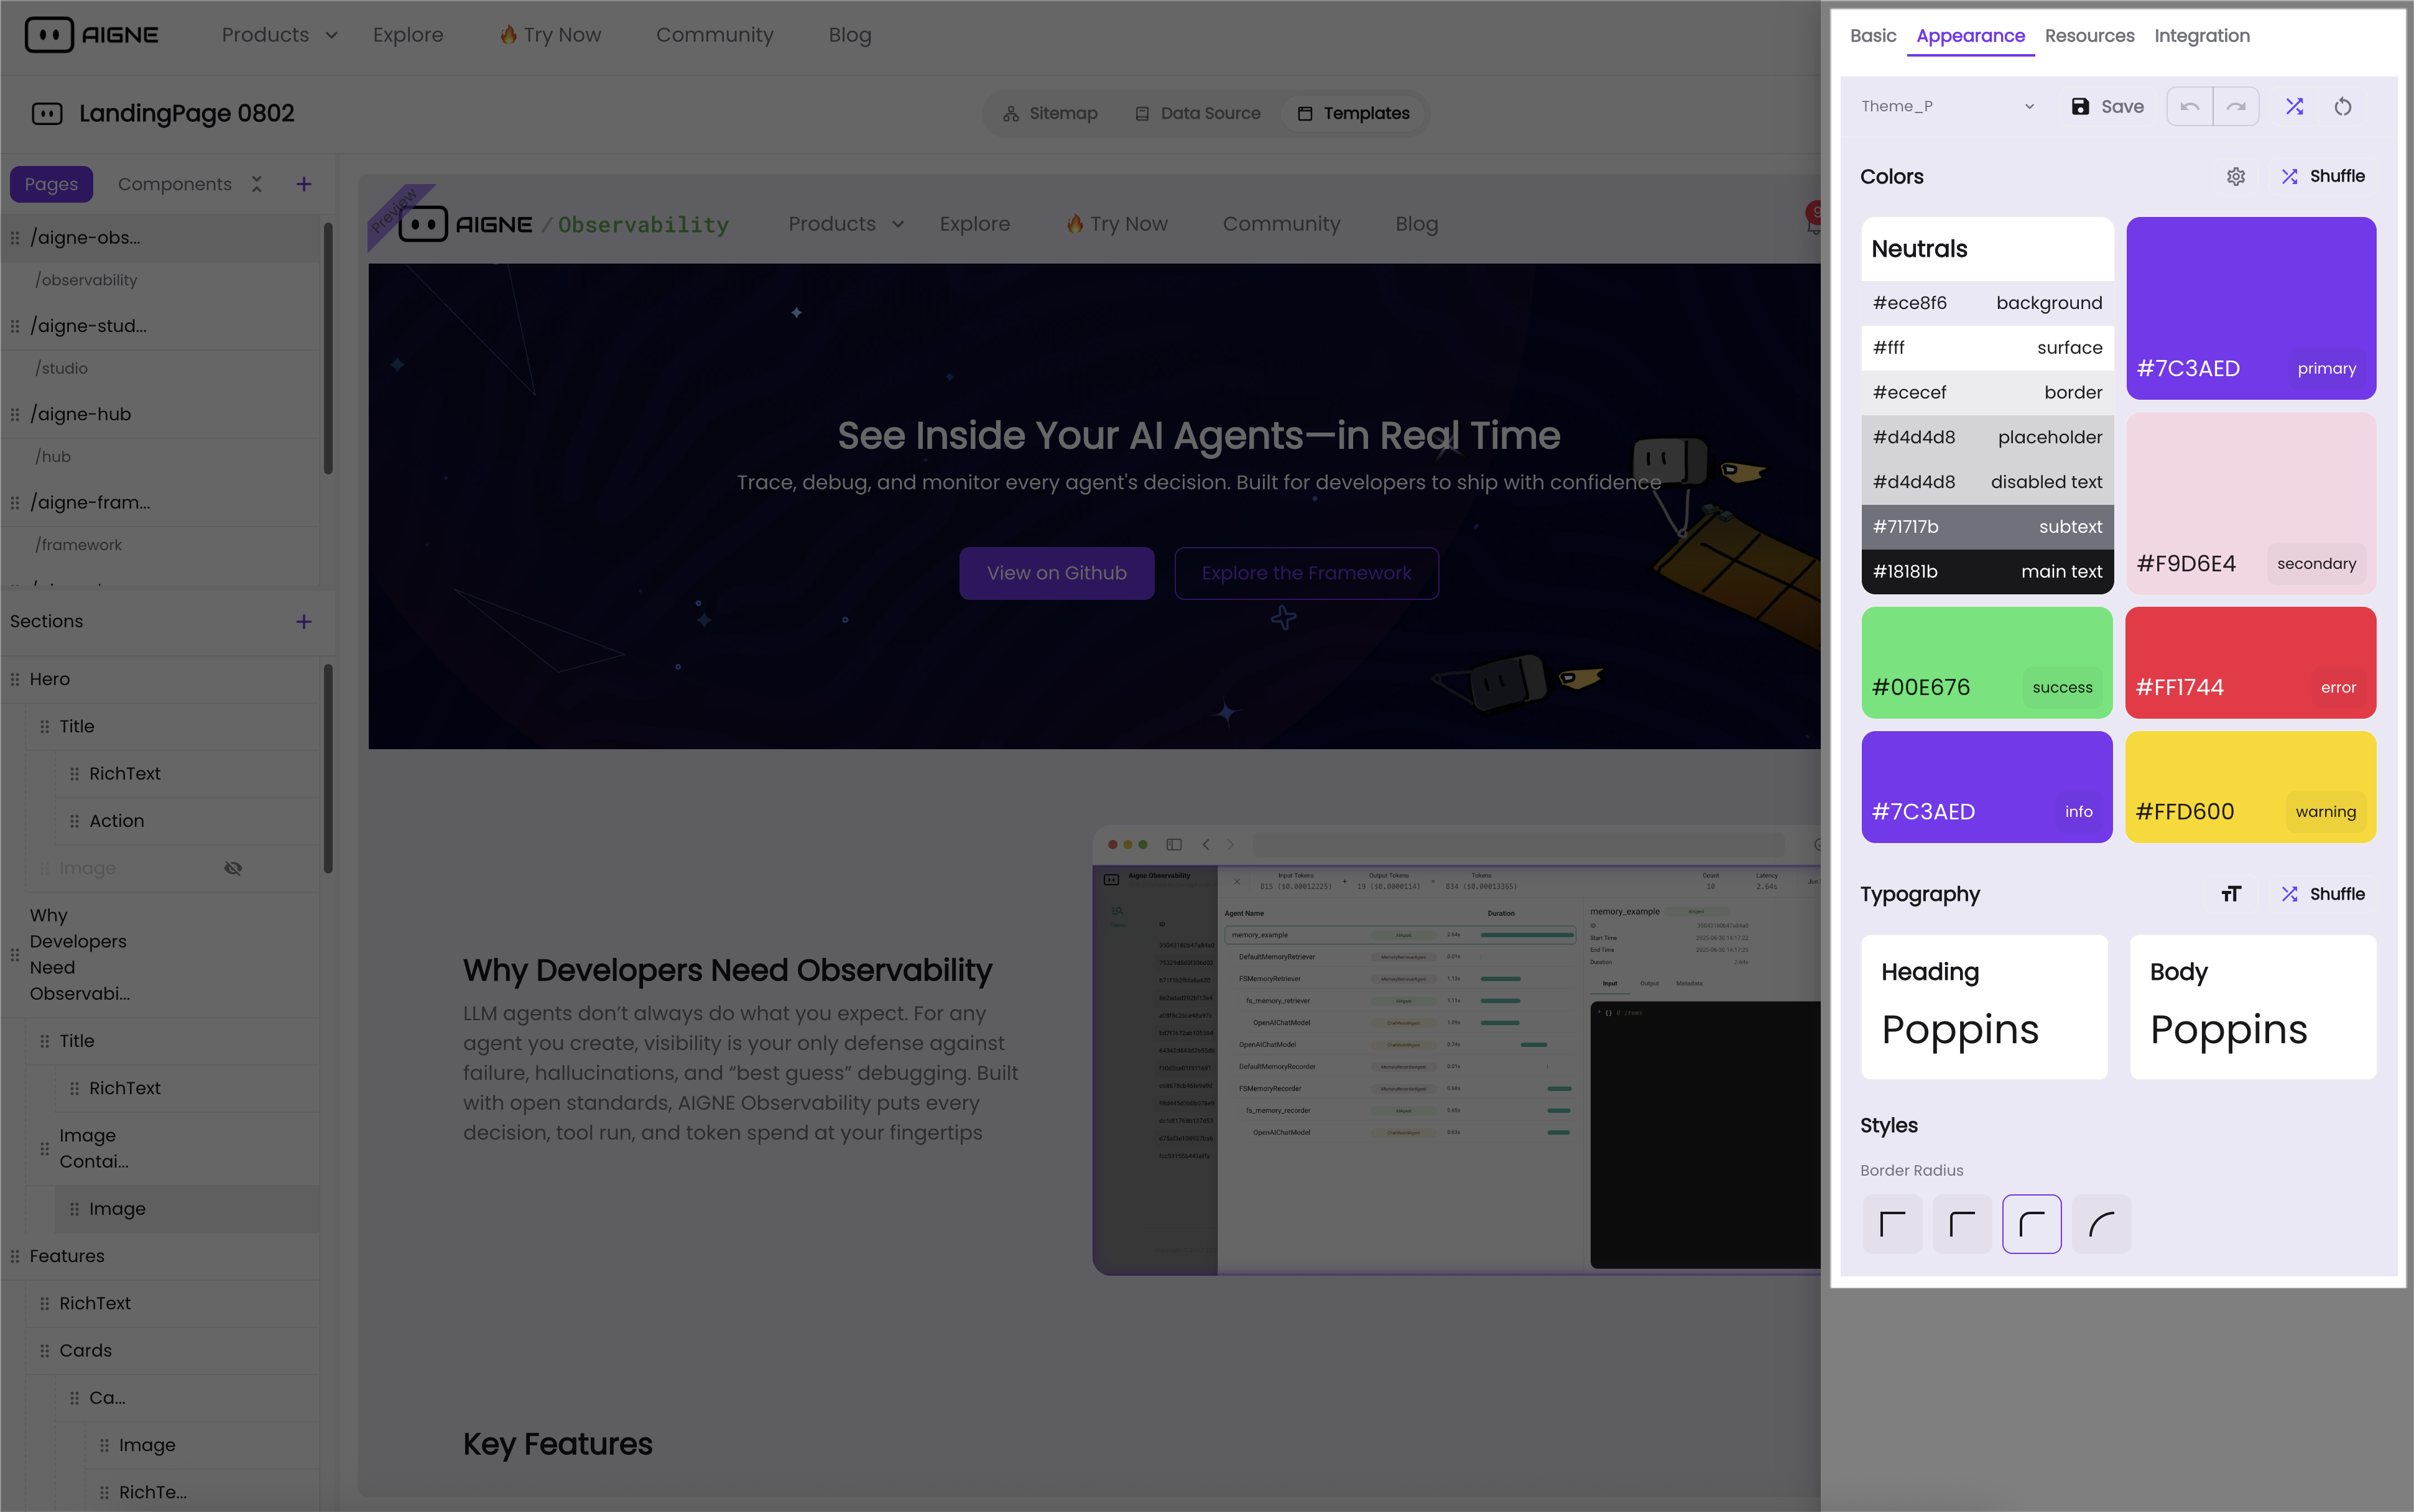The height and width of the screenshot is (1512, 2414).
Task: Click the redo arrow in theme toolbar
Action: [x=2236, y=106]
